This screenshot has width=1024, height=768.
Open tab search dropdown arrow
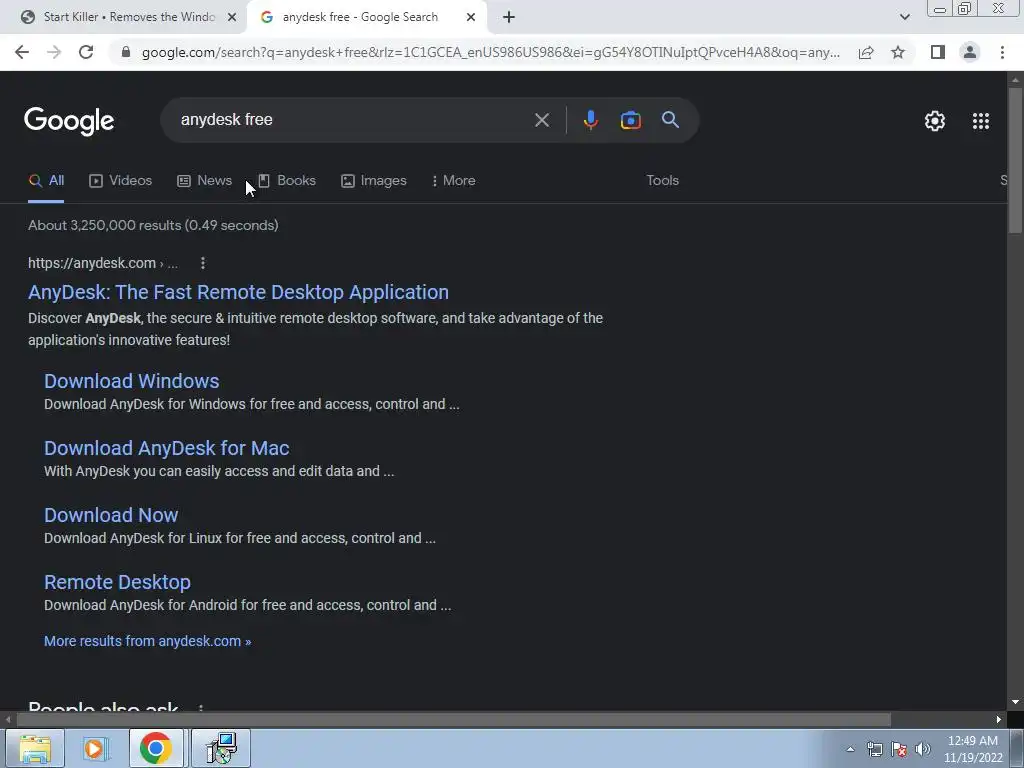coord(904,17)
